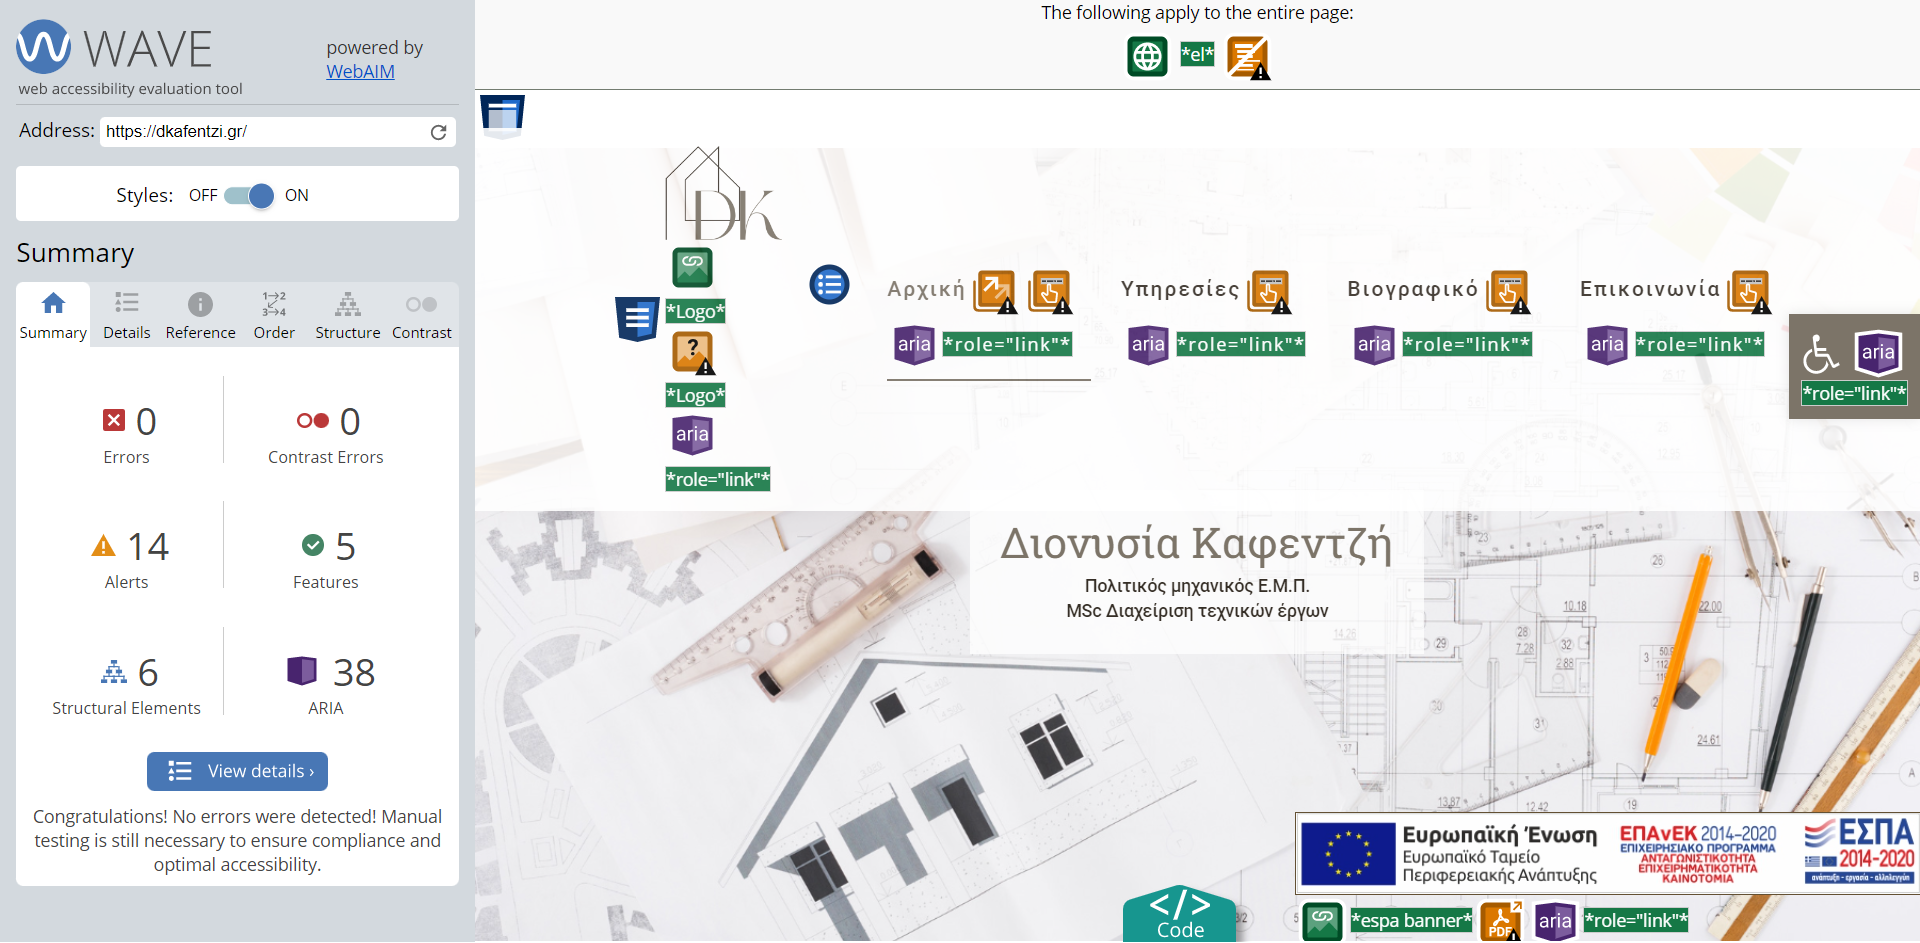Open the Contrast tab

422,315
